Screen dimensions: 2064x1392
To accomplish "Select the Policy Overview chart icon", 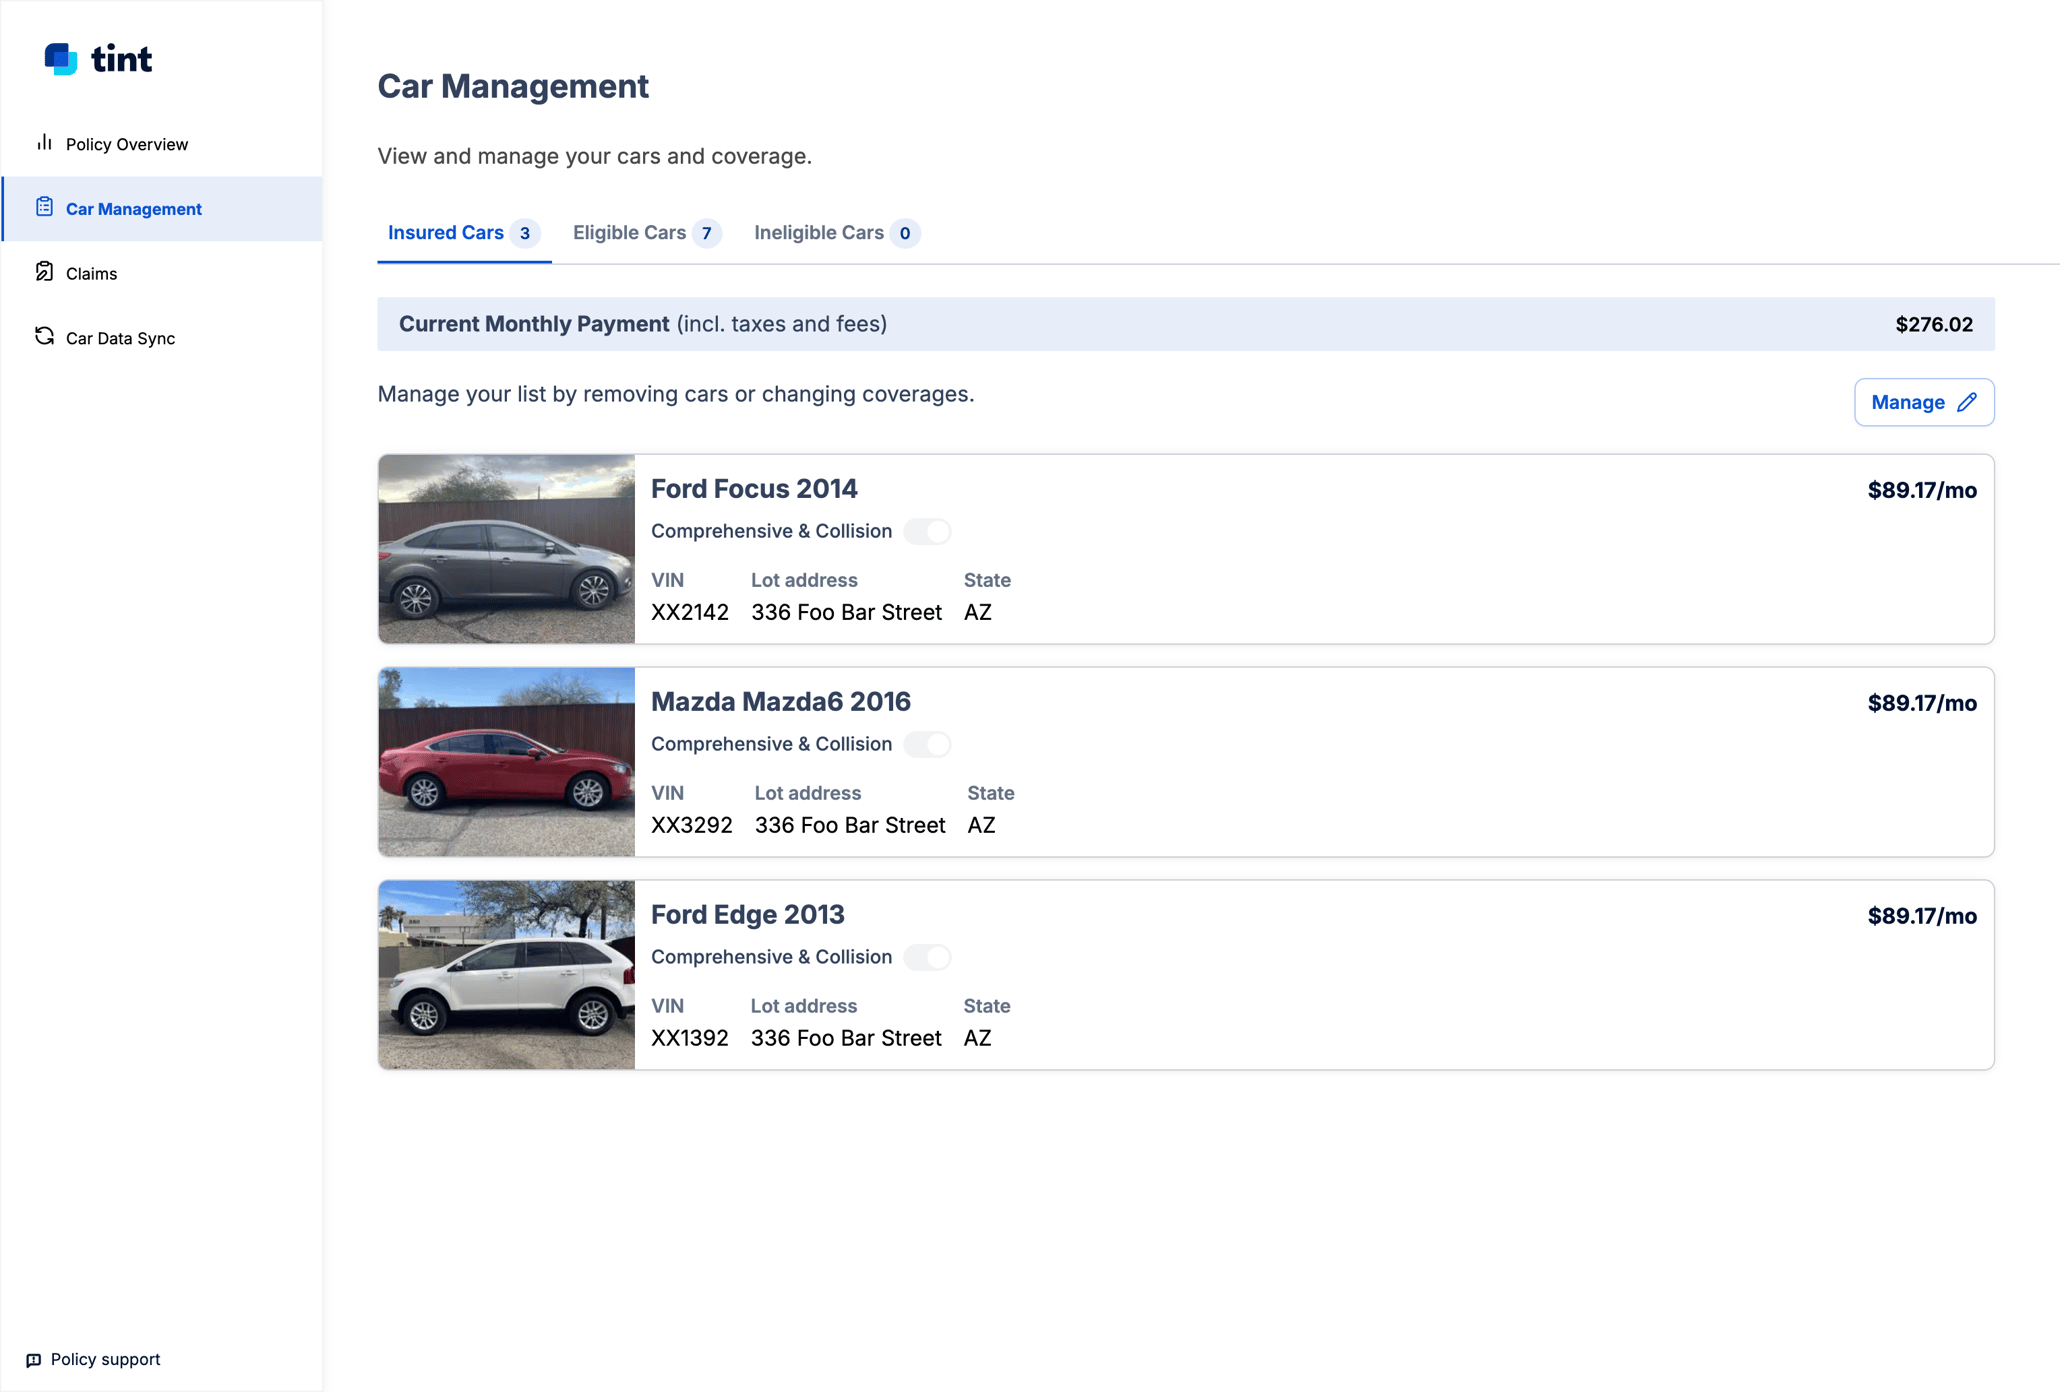I will tap(44, 143).
